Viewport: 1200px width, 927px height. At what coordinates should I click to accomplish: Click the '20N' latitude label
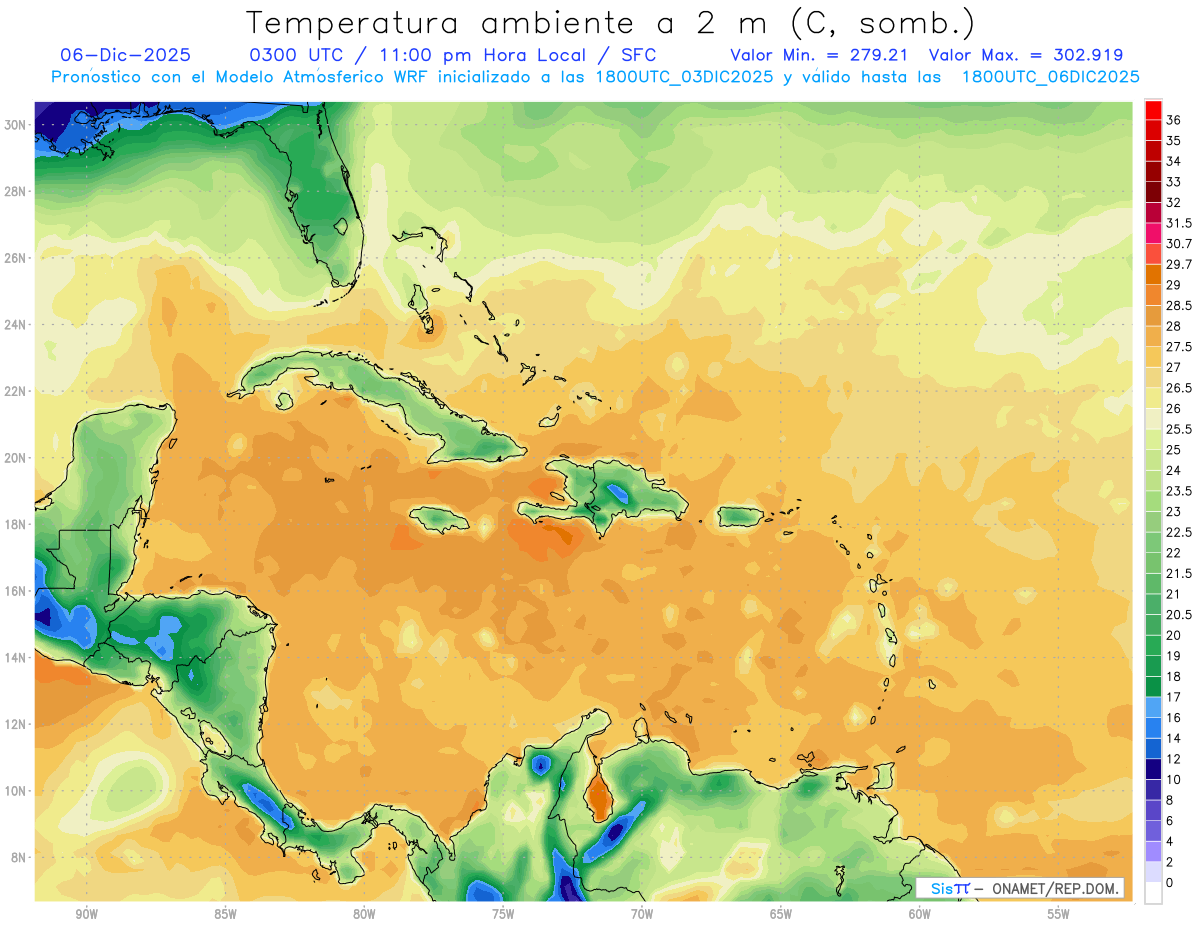pos(17,457)
